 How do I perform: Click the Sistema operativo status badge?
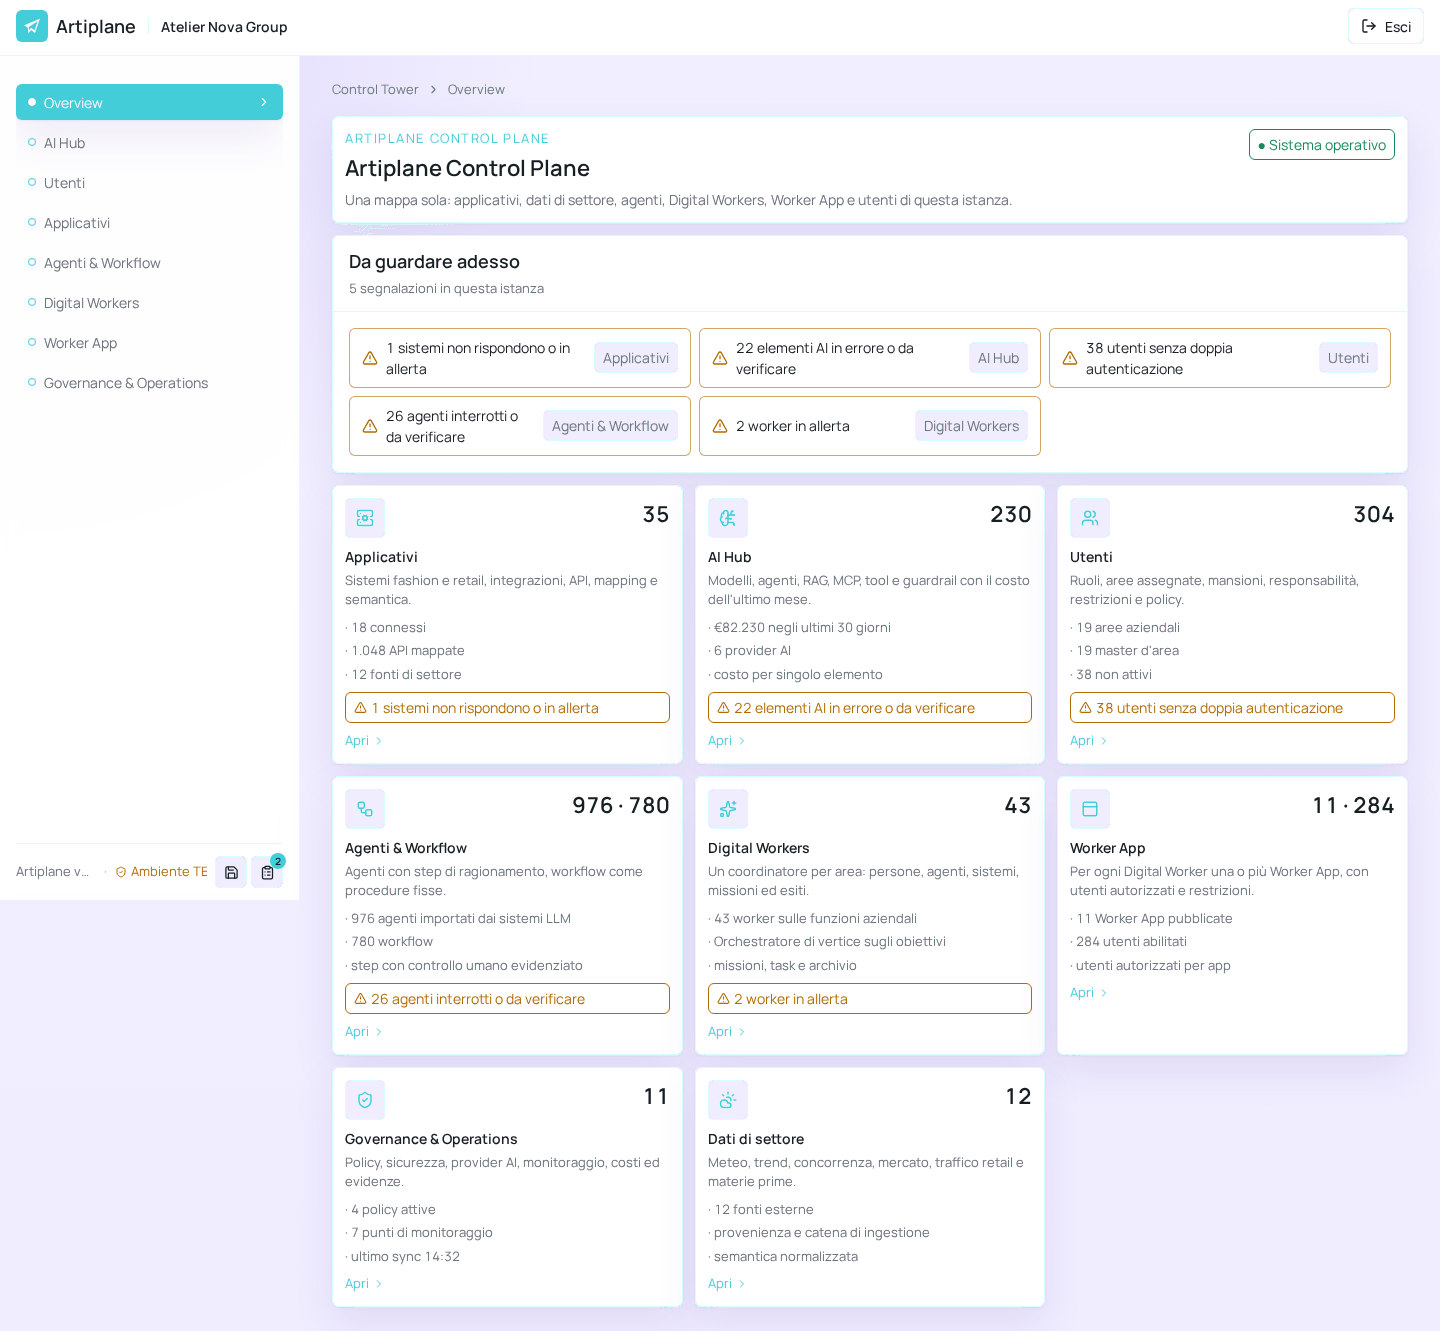[x=1322, y=145]
